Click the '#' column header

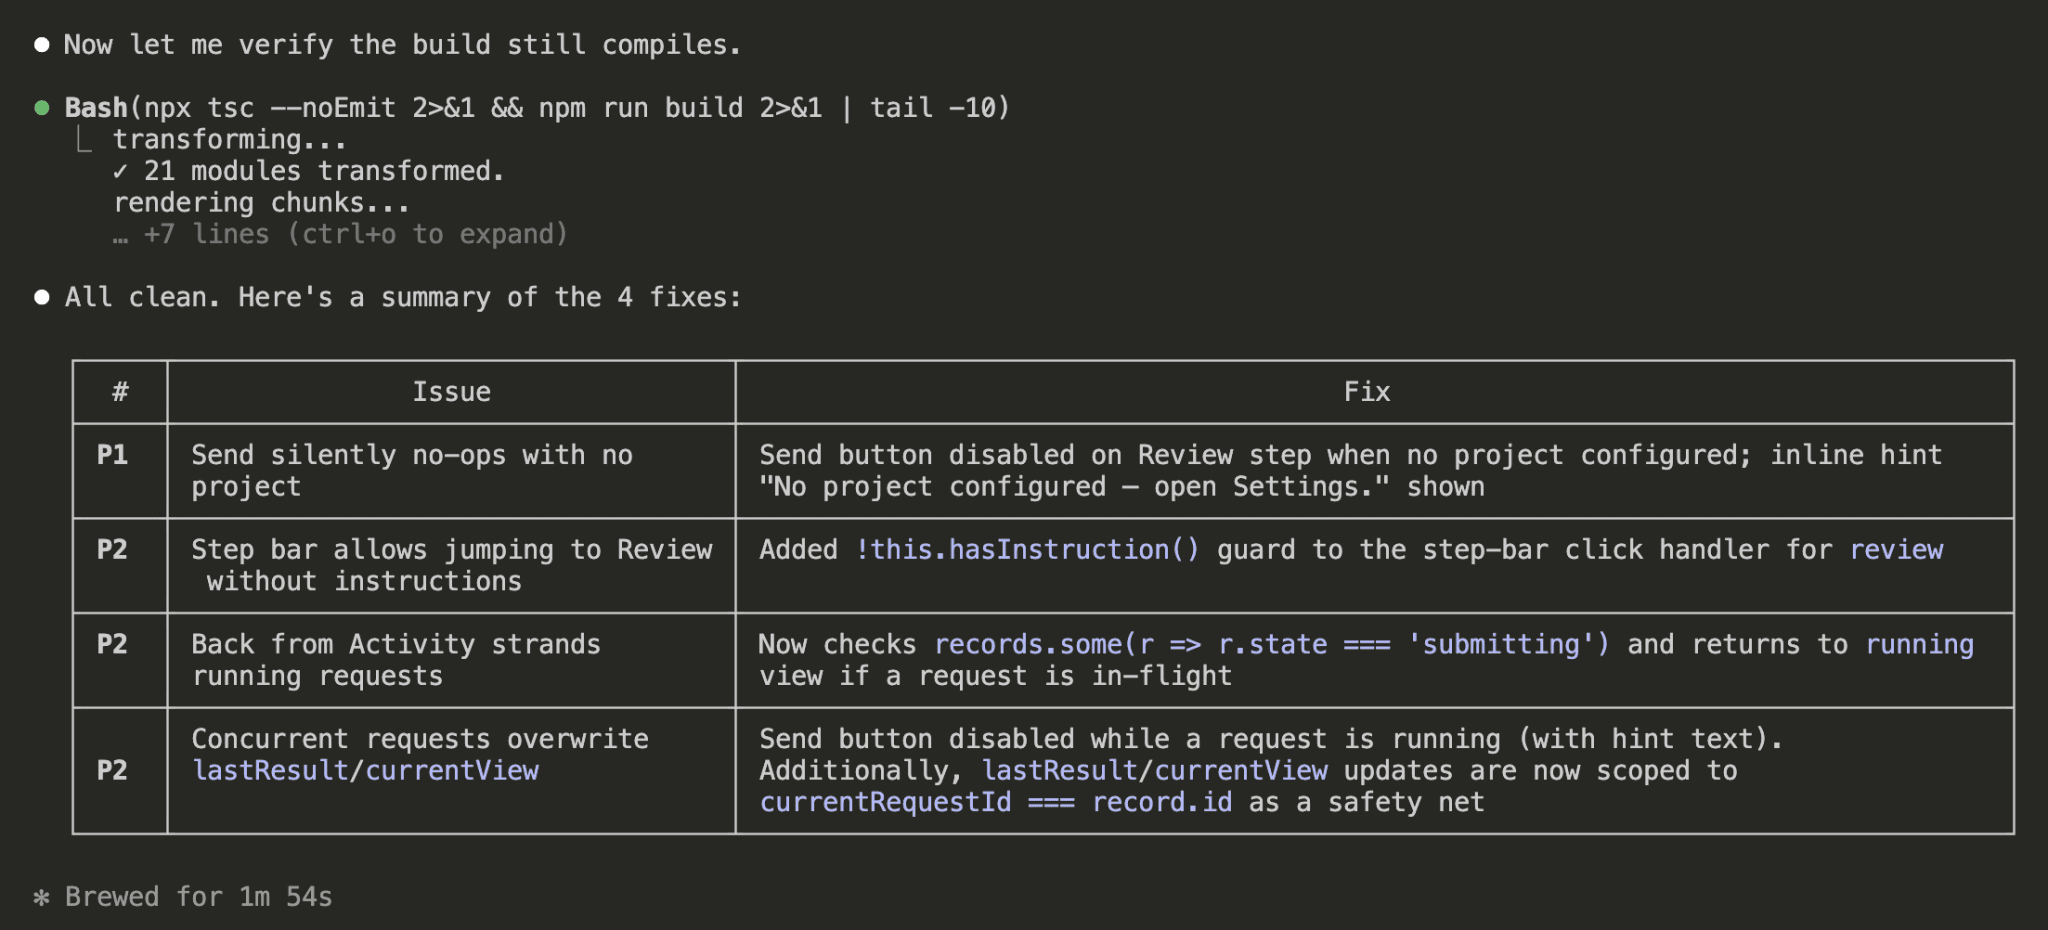(120, 392)
